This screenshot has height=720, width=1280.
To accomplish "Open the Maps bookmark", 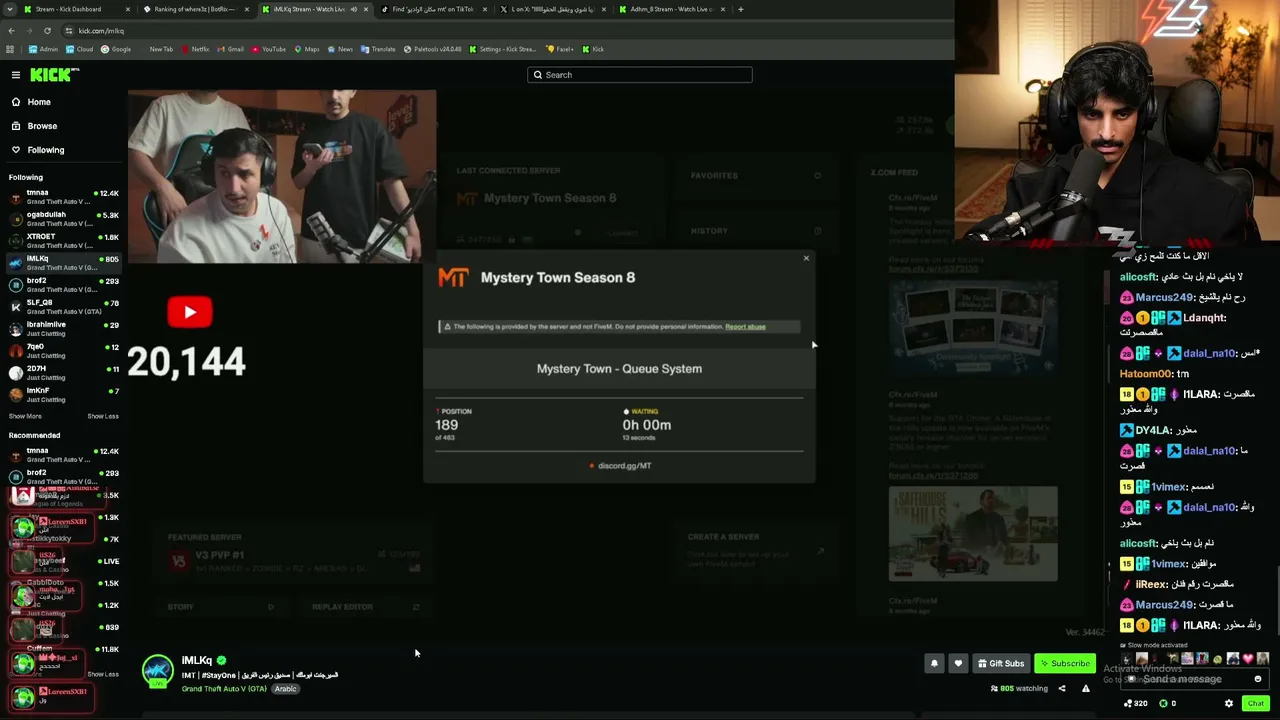I will click(307, 49).
